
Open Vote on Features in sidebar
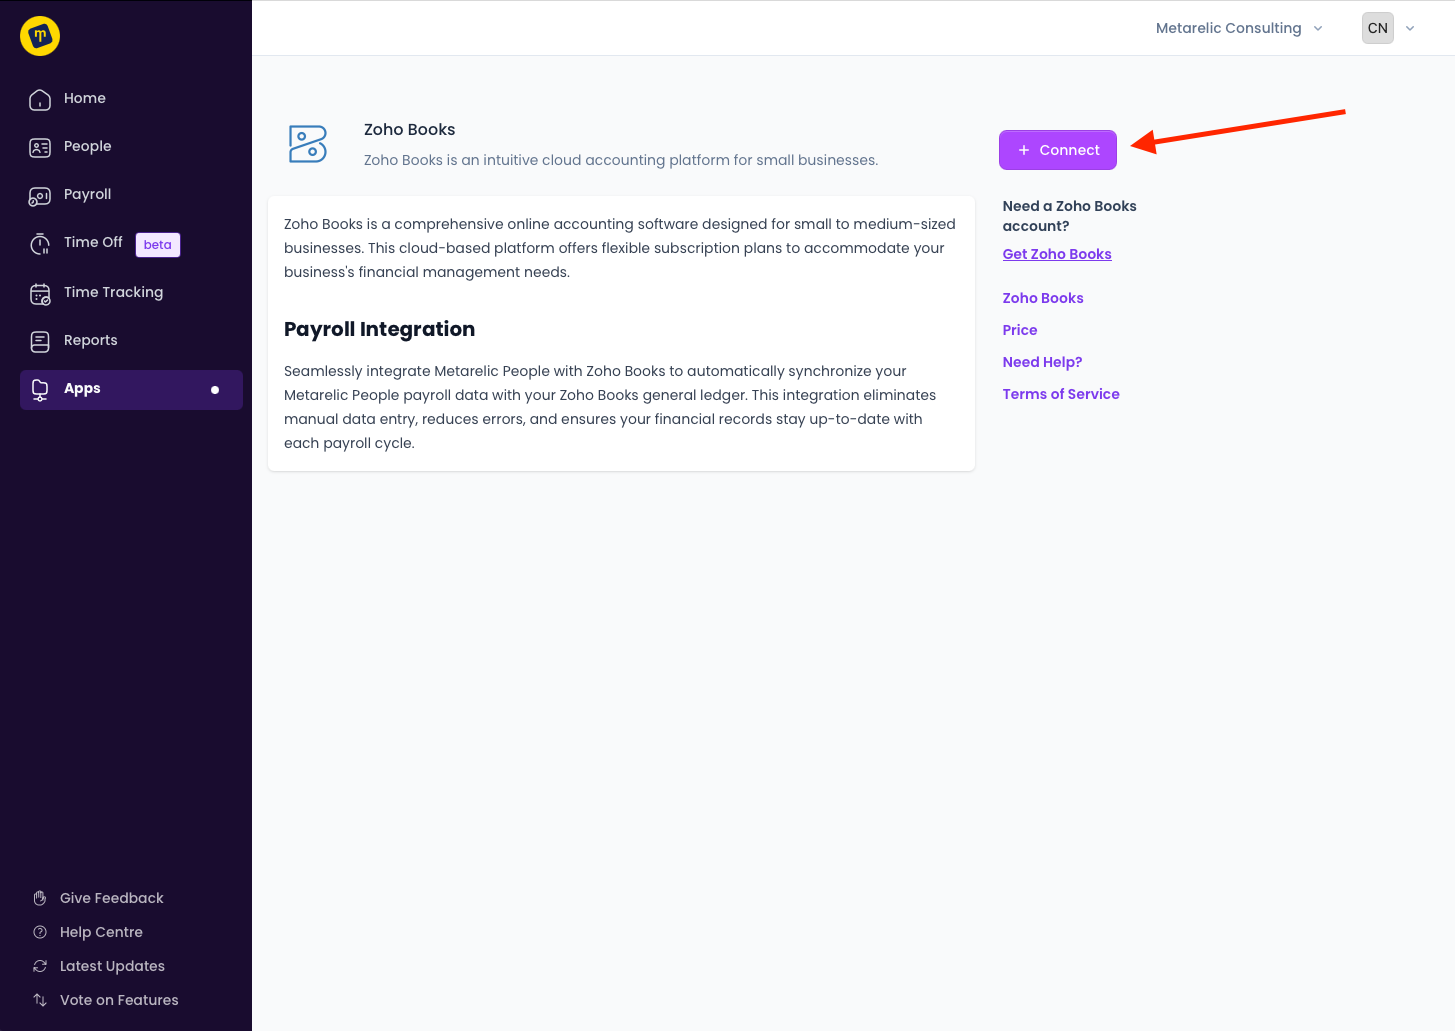119,1000
